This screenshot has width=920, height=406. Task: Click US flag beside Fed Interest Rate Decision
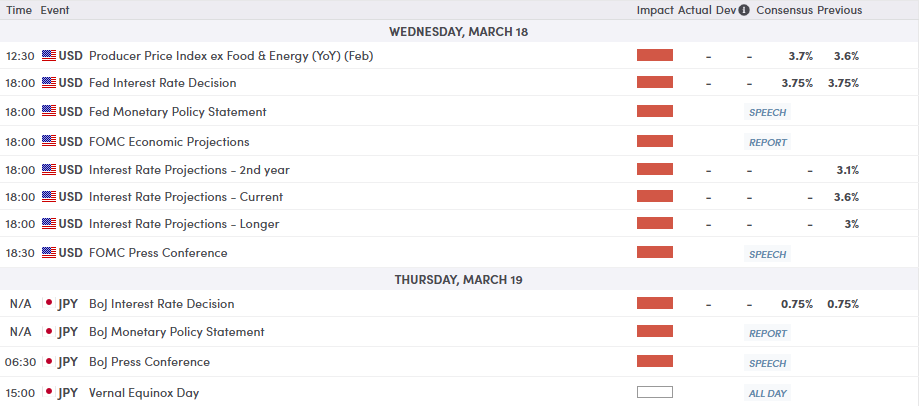click(48, 83)
